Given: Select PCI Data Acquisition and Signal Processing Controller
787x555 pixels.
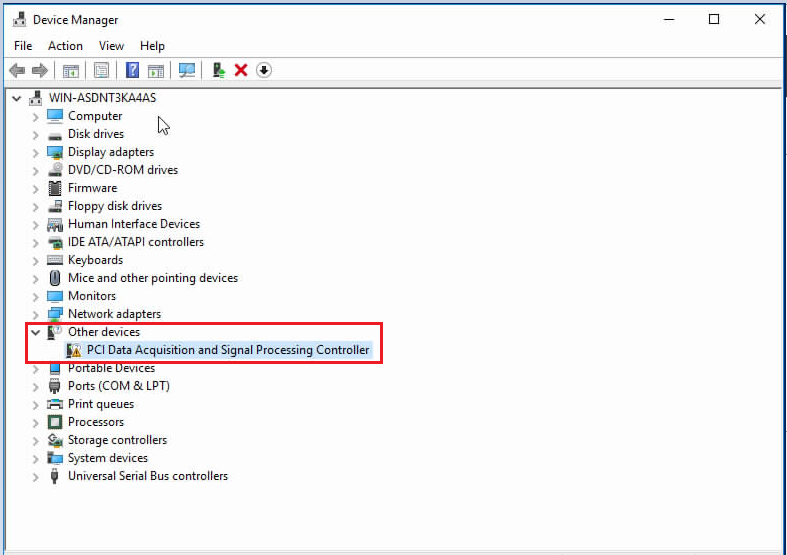Looking at the screenshot, I should (228, 350).
